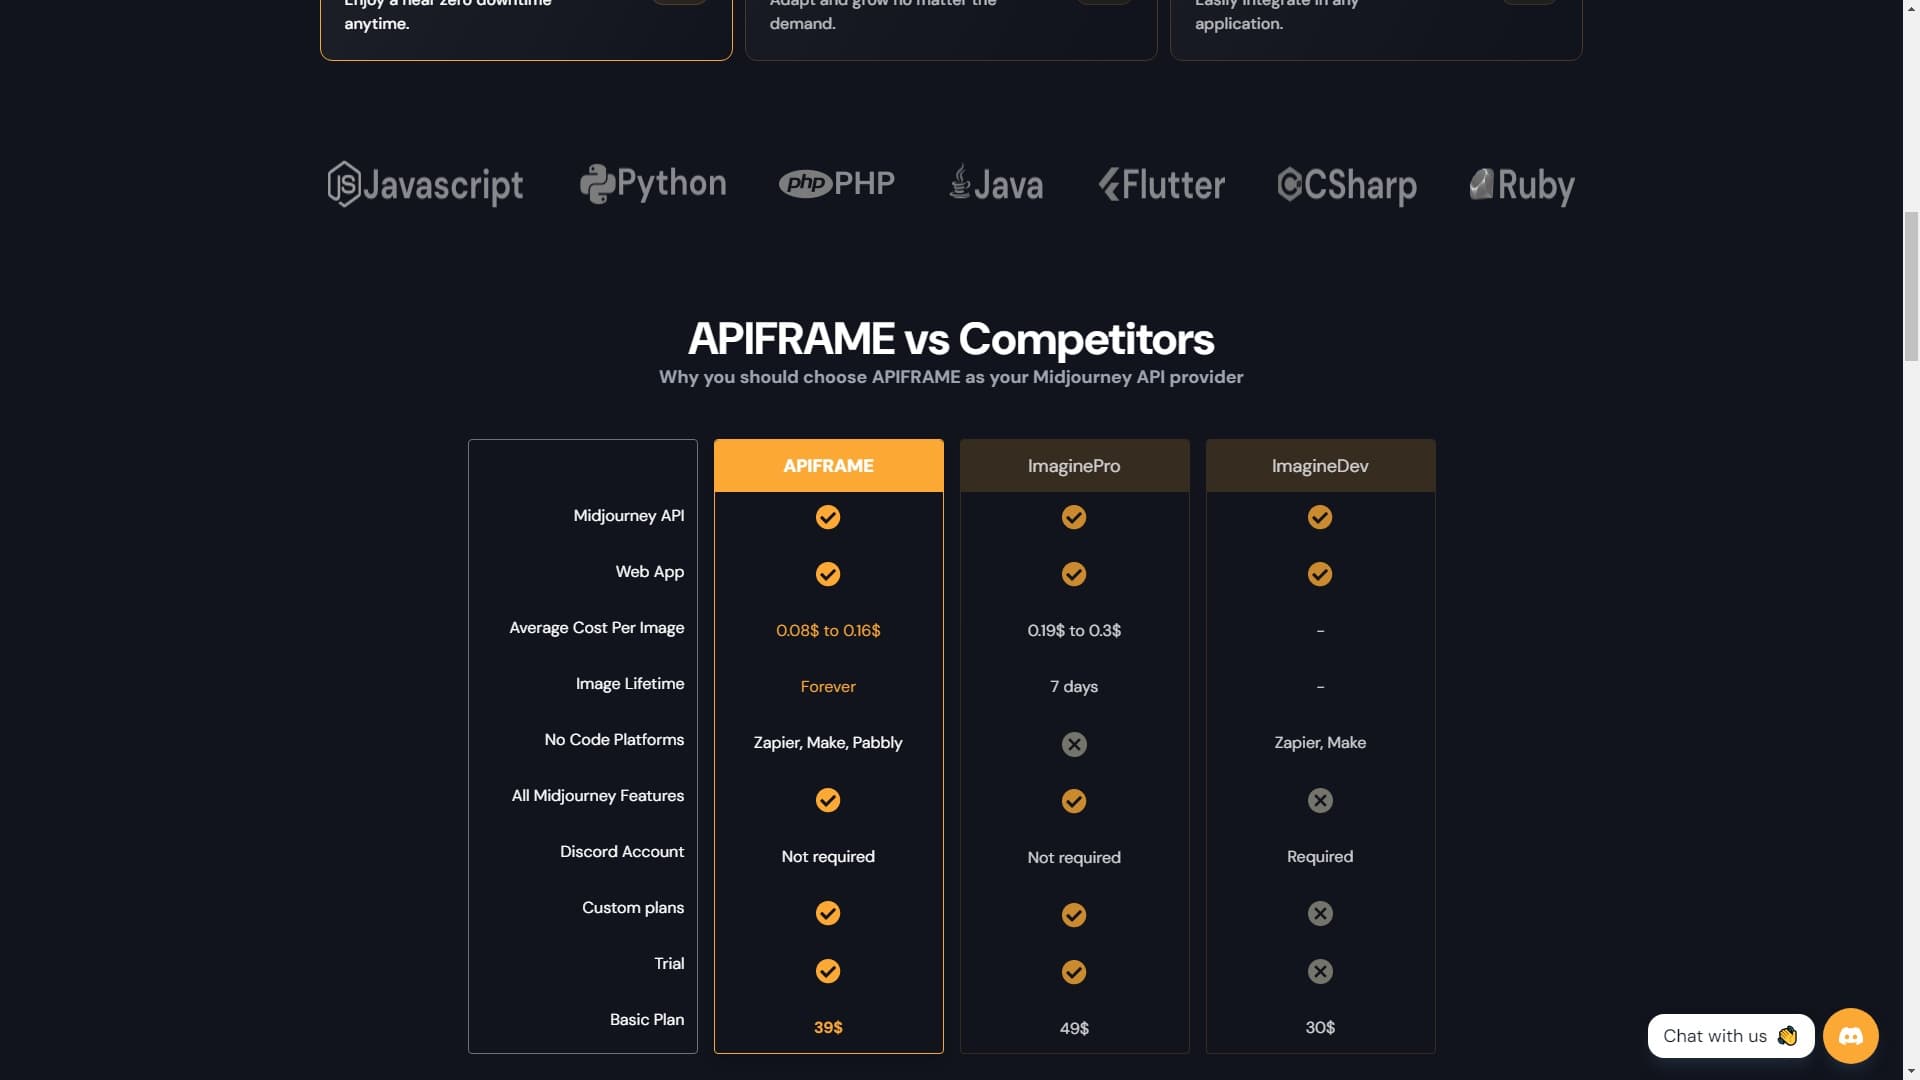Click ImaginePro Custom plans checkmark

[x=1074, y=915]
